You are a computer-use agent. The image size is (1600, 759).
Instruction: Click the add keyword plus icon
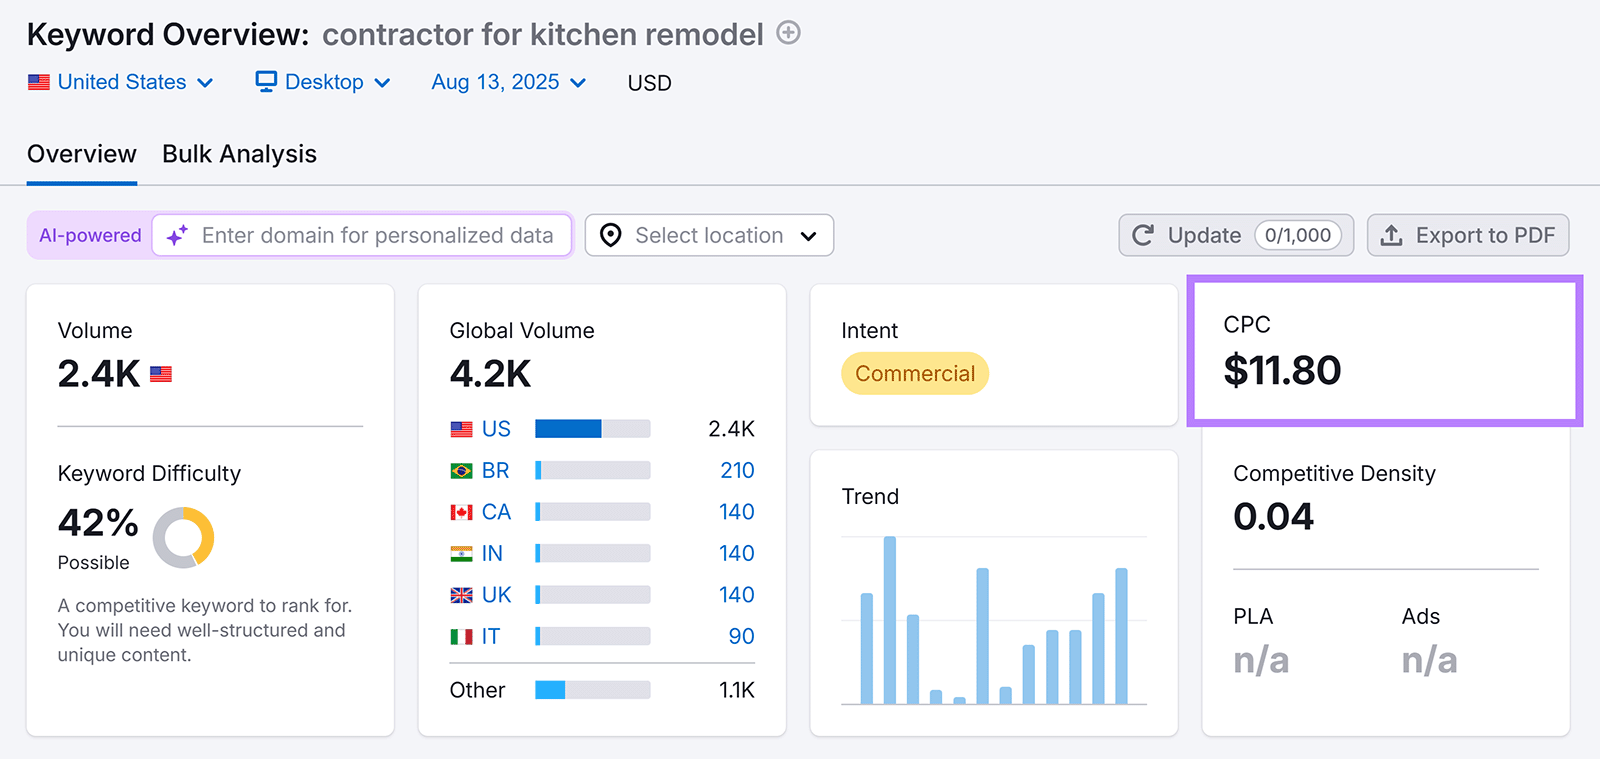pyautogui.click(x=788, y=33)
